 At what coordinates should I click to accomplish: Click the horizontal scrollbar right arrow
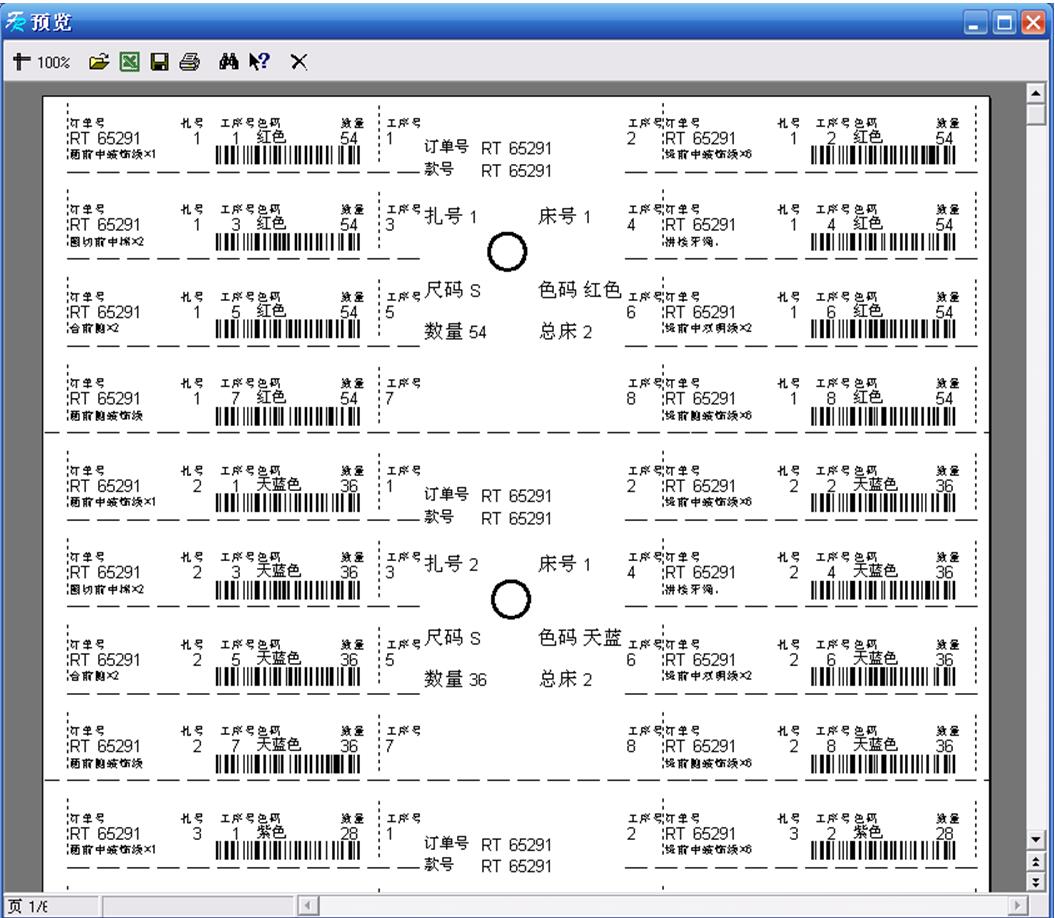[x=1018, y=906]
